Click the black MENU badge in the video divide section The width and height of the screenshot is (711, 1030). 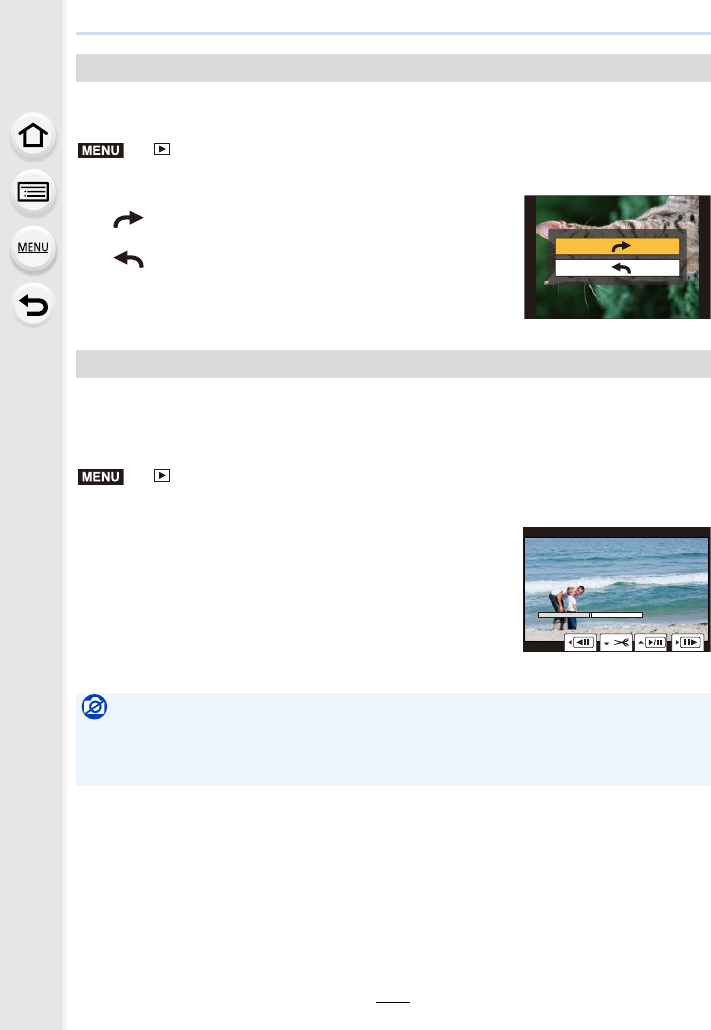point(101,477)
